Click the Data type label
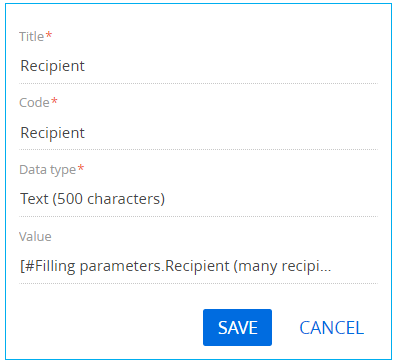 (48, 170)
